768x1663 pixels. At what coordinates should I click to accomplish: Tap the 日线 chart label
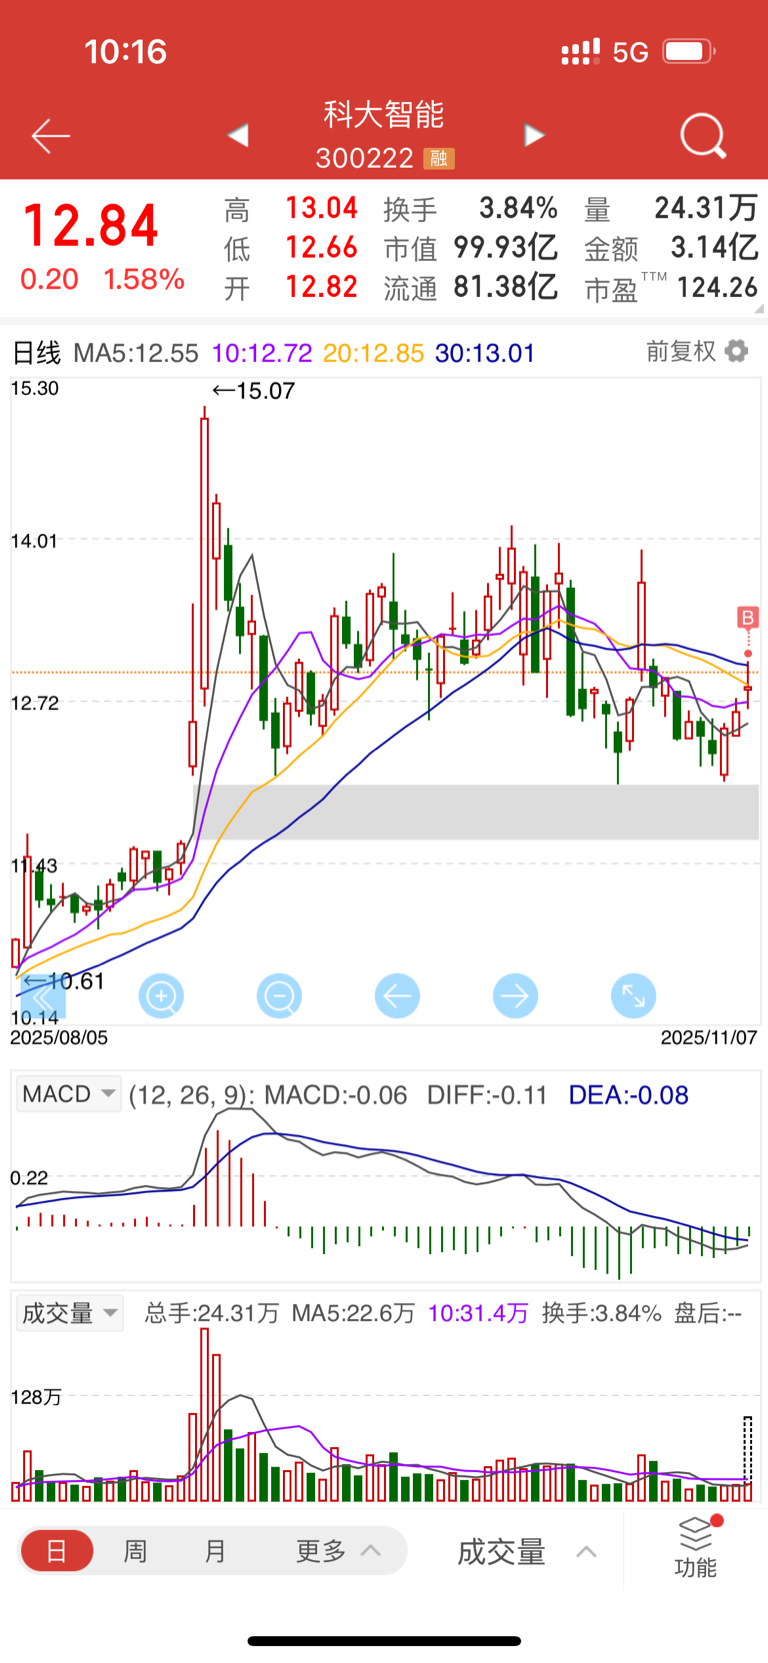pyautogui.click(x=36, y=352)
